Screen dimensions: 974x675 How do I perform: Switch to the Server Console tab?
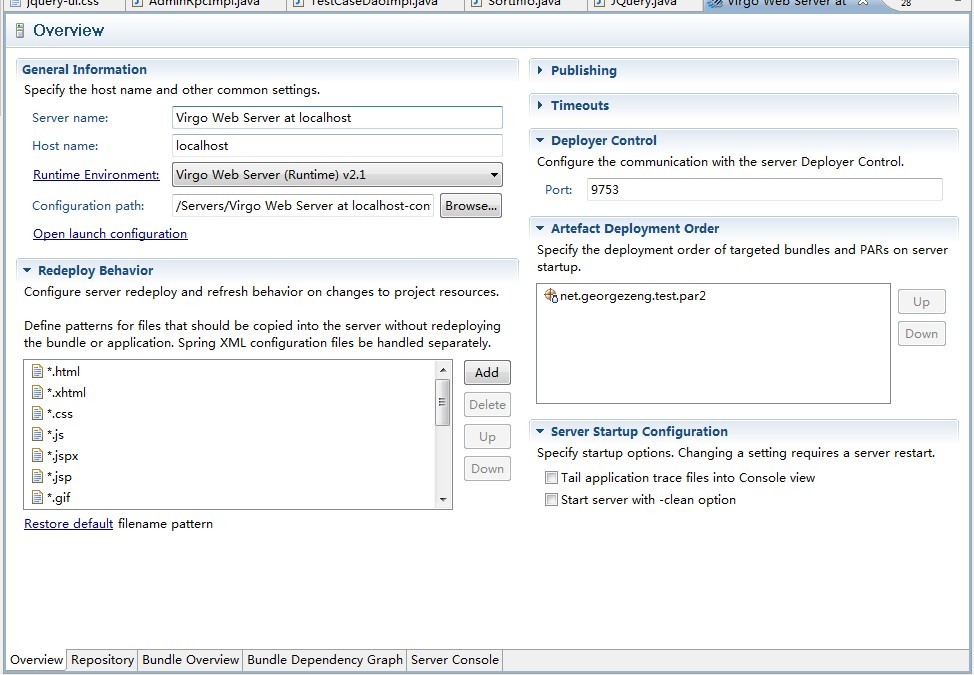[x=455, y=659]
